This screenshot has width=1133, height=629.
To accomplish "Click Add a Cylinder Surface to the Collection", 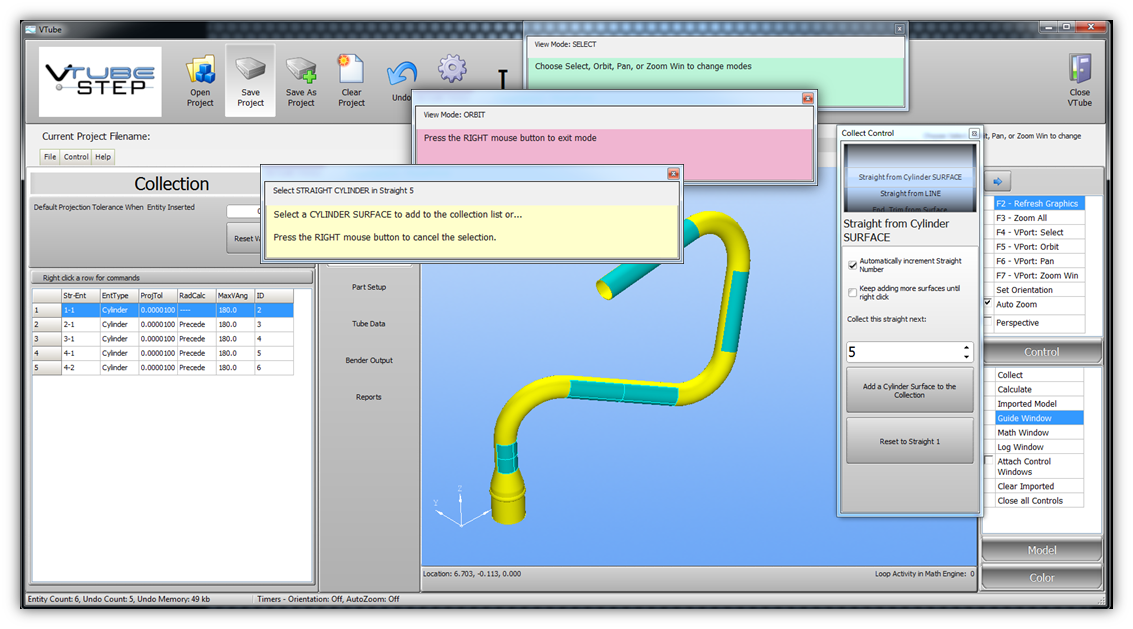I will [909, 390].
